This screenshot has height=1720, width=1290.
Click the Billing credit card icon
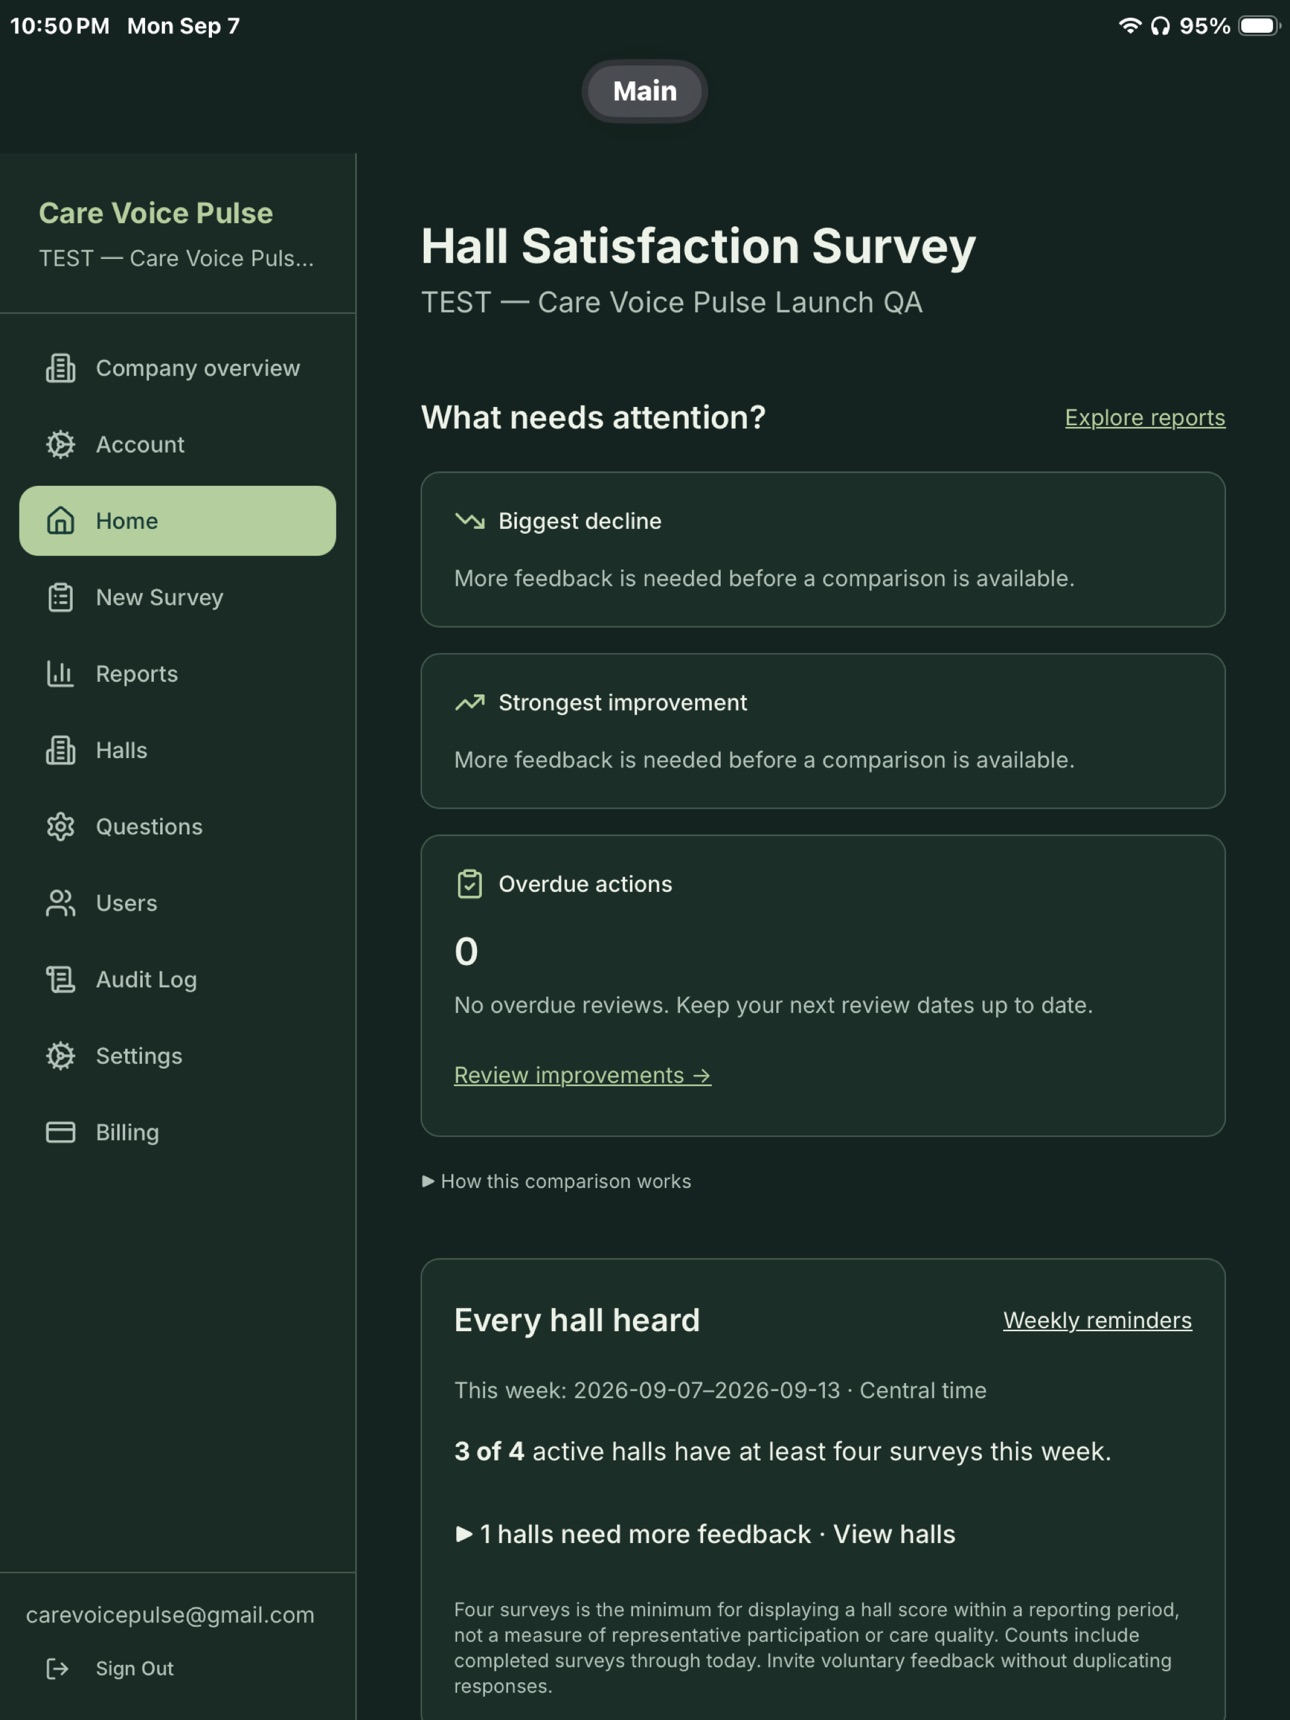[60, 1132]
